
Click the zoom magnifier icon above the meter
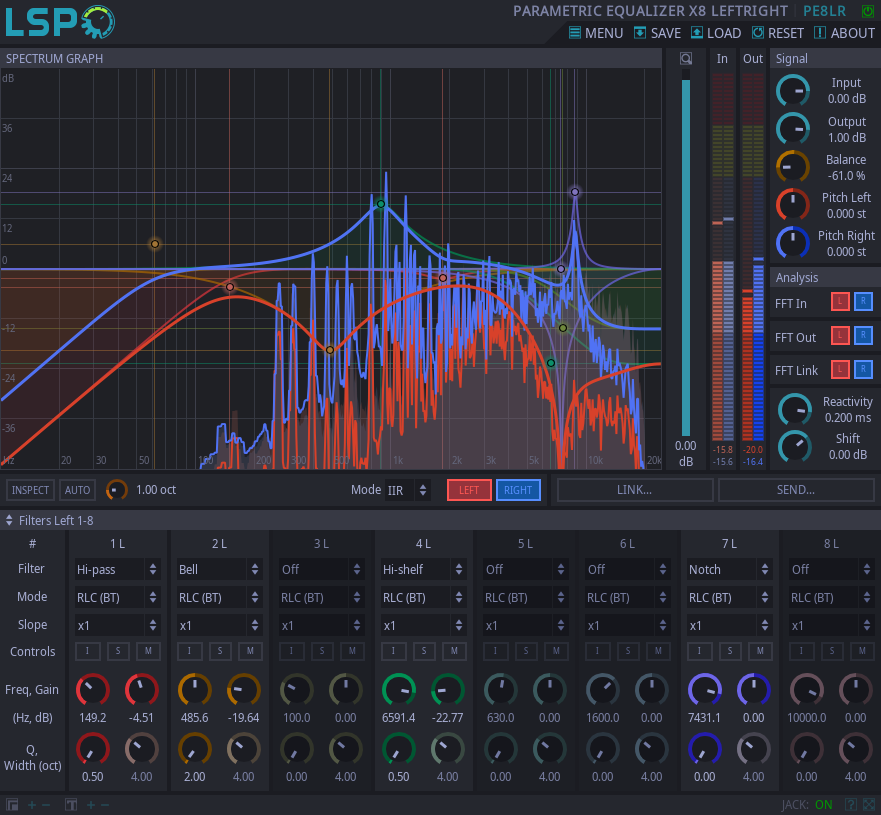pos(685,58)
